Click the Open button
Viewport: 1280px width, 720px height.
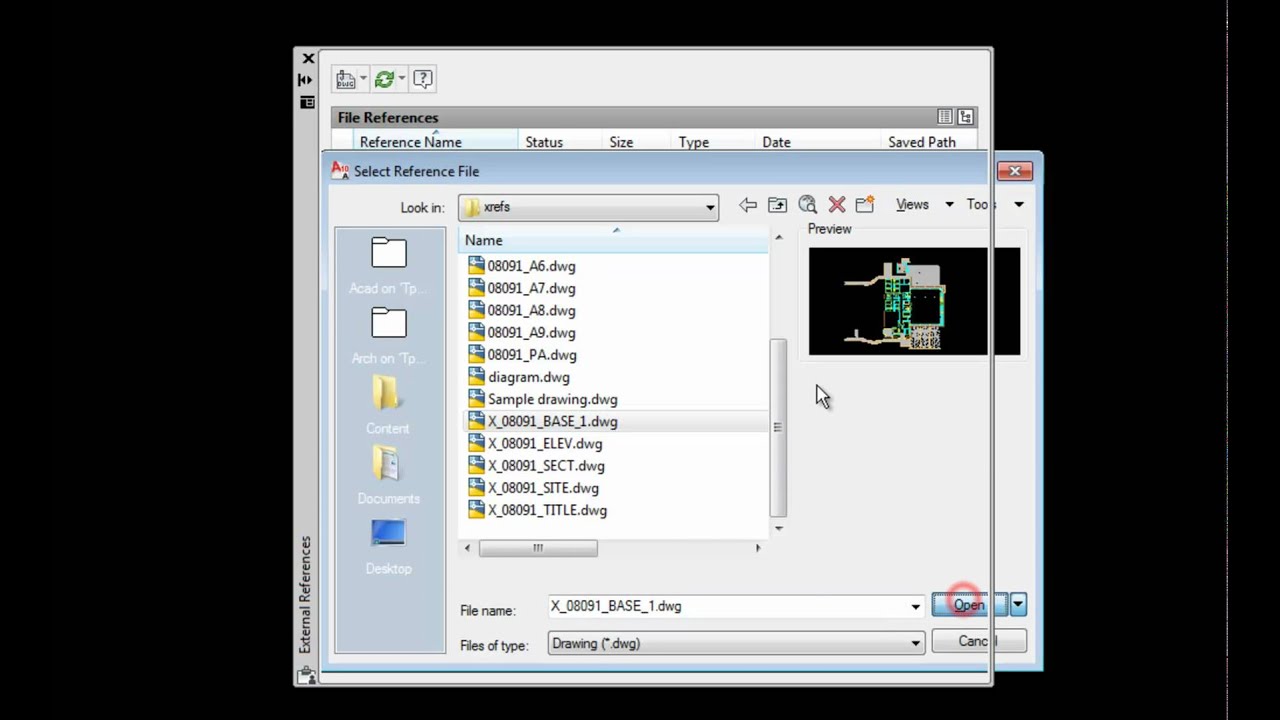coord(969,605)
